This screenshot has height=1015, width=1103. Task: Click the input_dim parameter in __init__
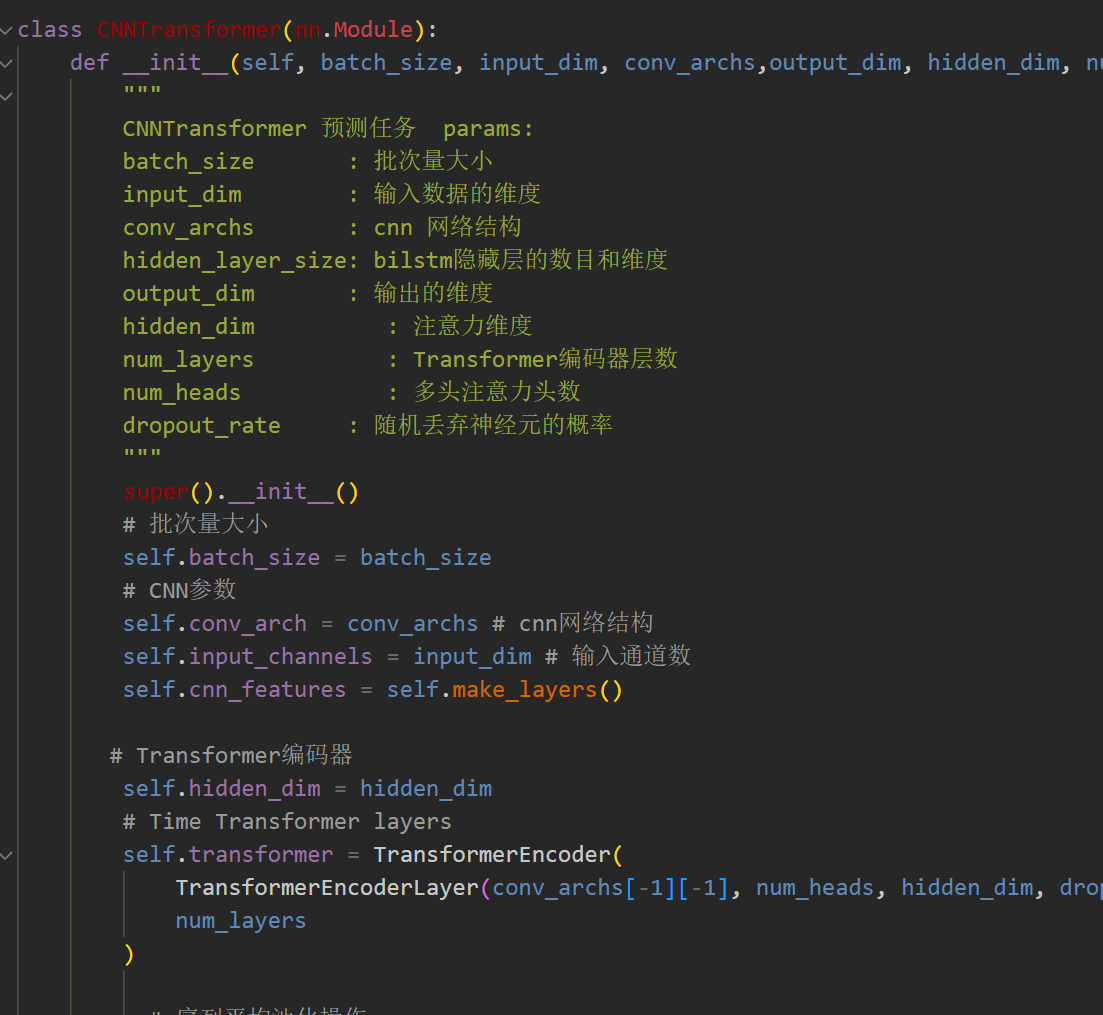point(538,62)
